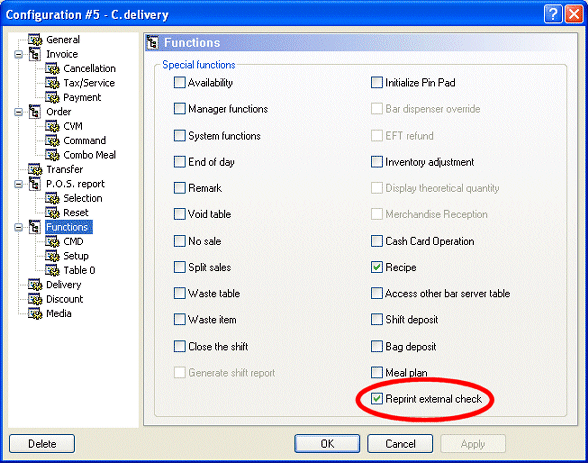Tick the Void table checkbox
Image resolution: width=588 pixels, height=463 pixels.
(x=180, y=214)
